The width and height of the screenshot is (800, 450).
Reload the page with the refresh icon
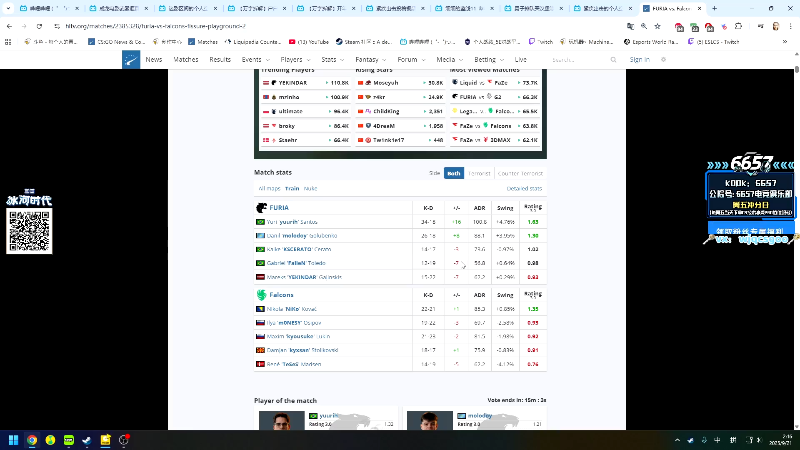(x=39, y=26)
